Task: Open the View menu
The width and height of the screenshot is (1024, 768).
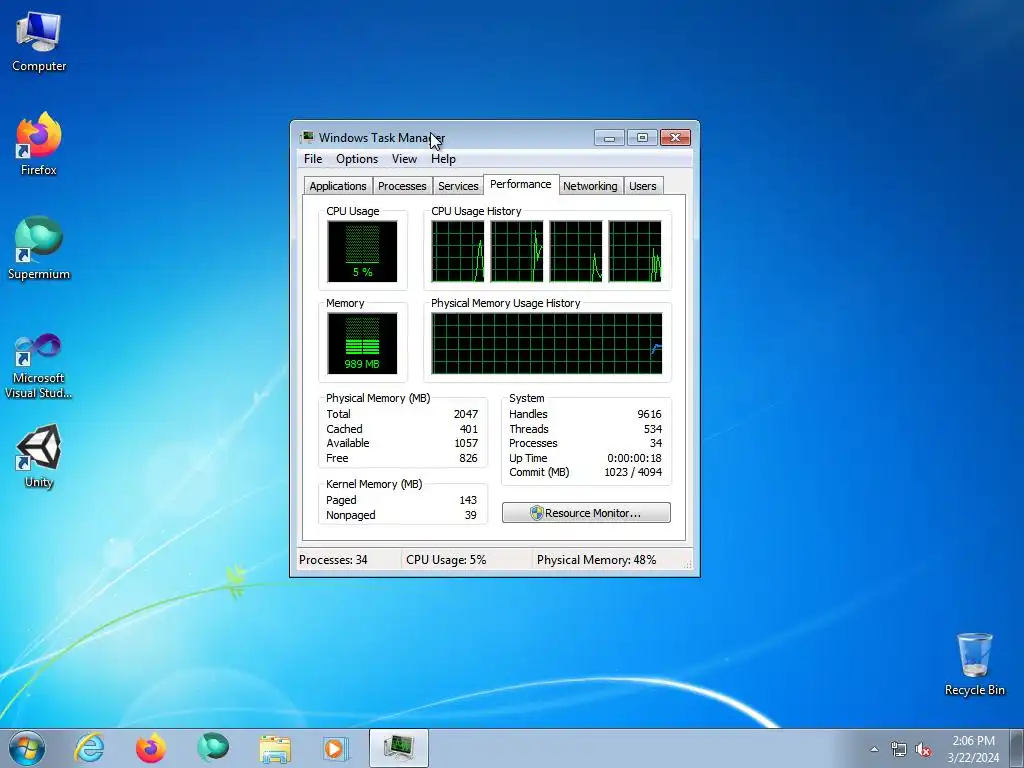Action: (x=404, y=159)
